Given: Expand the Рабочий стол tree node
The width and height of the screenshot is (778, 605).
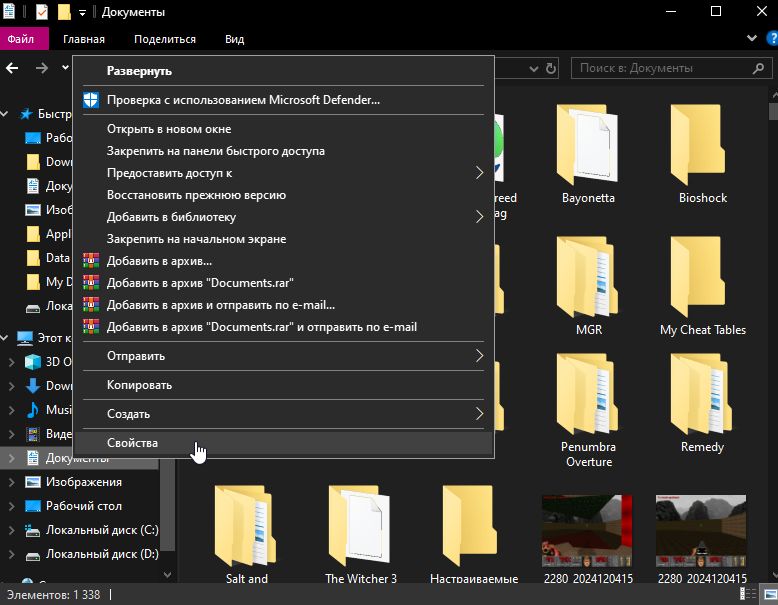Looking at the screenshot, I should coord(11,506).
